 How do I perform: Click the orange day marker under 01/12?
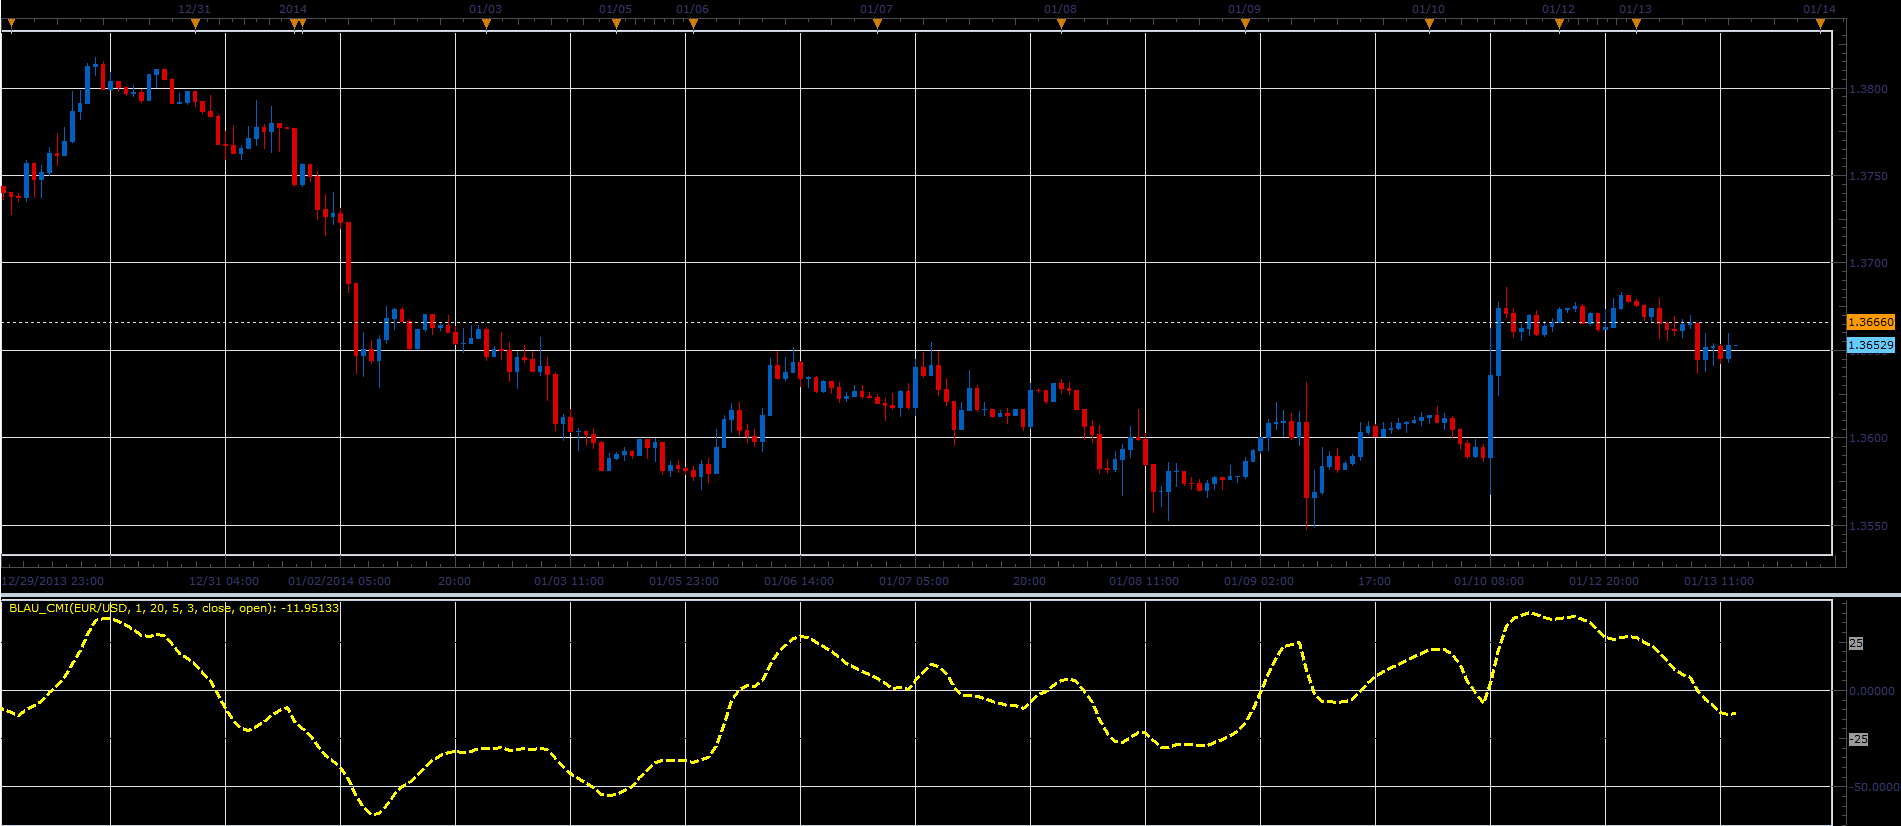pyautogui.click(x=1559, y=26)
